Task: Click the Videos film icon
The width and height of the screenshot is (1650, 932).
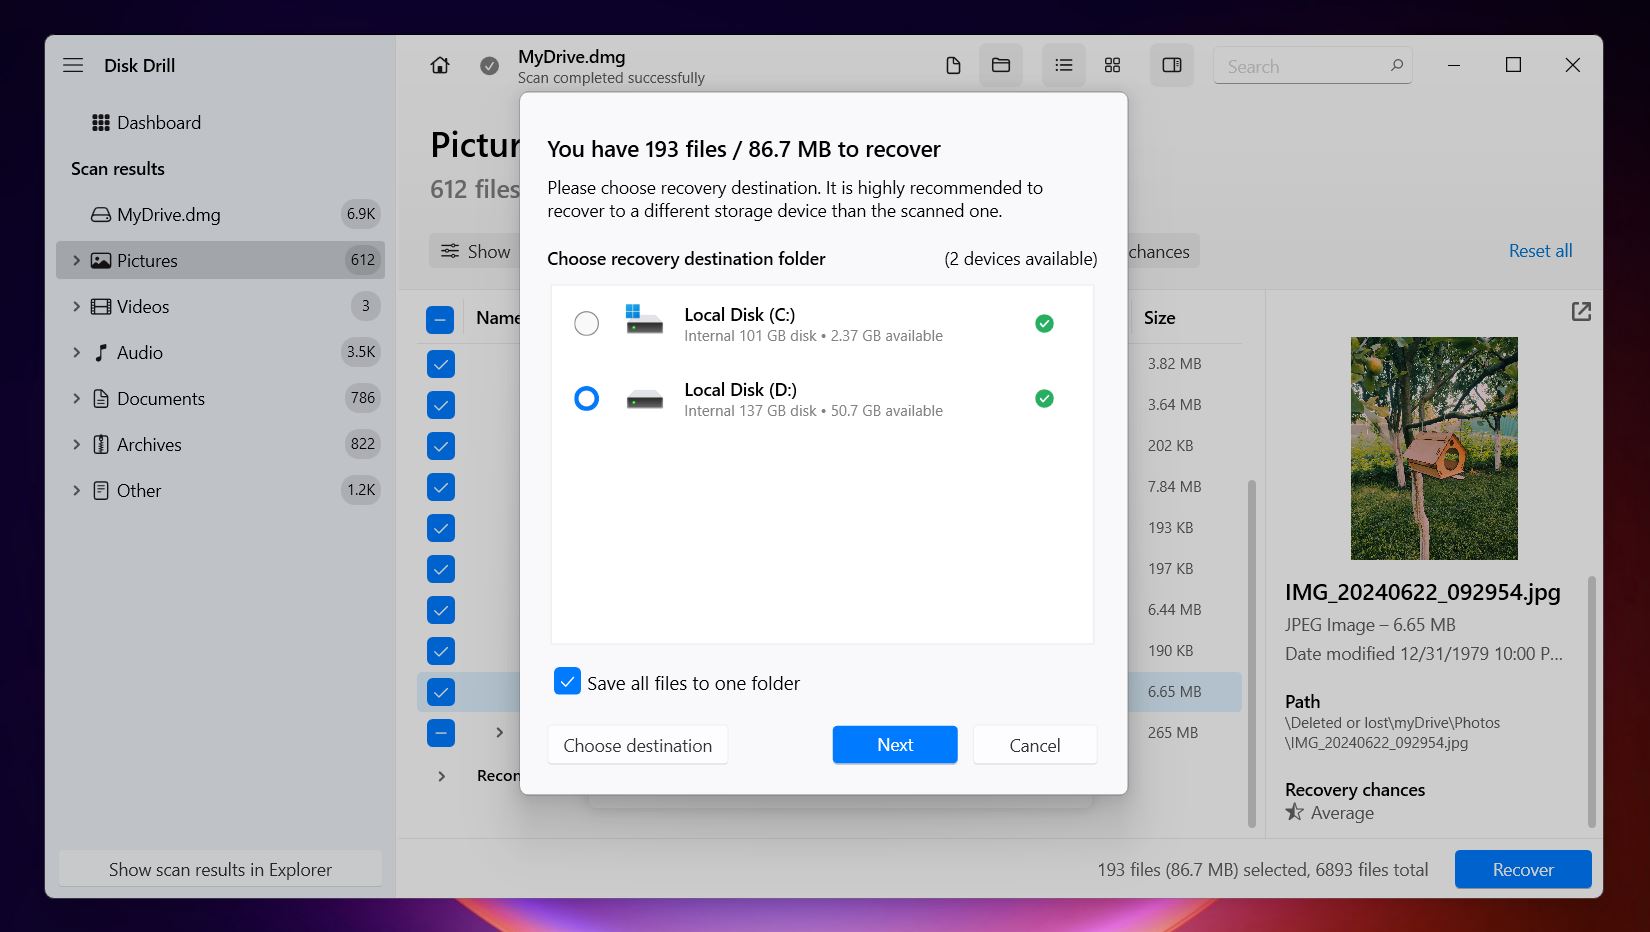Action: click(101, 307)
